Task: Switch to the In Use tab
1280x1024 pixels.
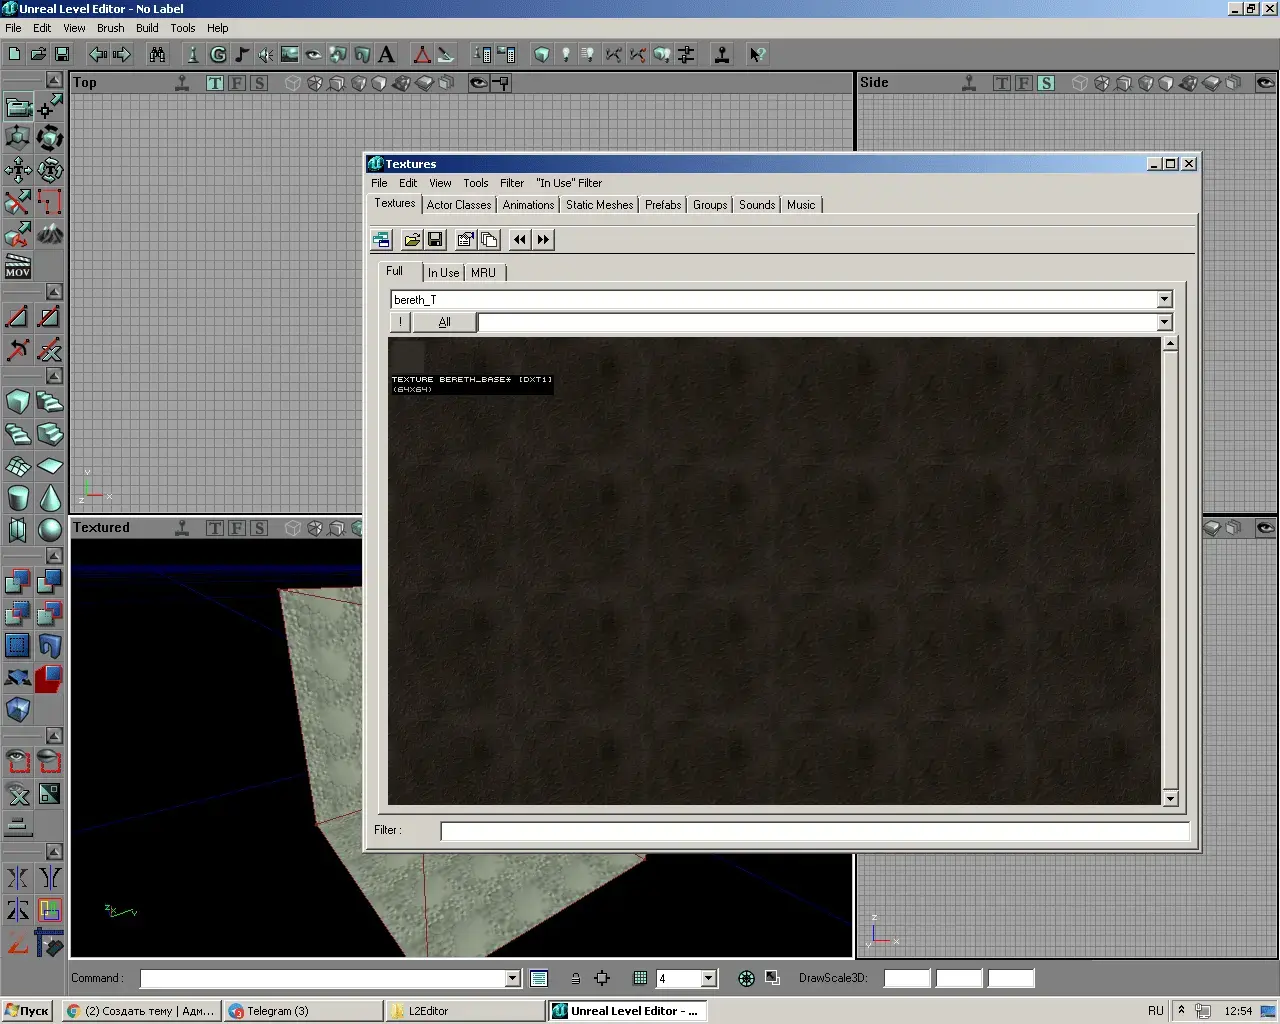Action: 443,273
